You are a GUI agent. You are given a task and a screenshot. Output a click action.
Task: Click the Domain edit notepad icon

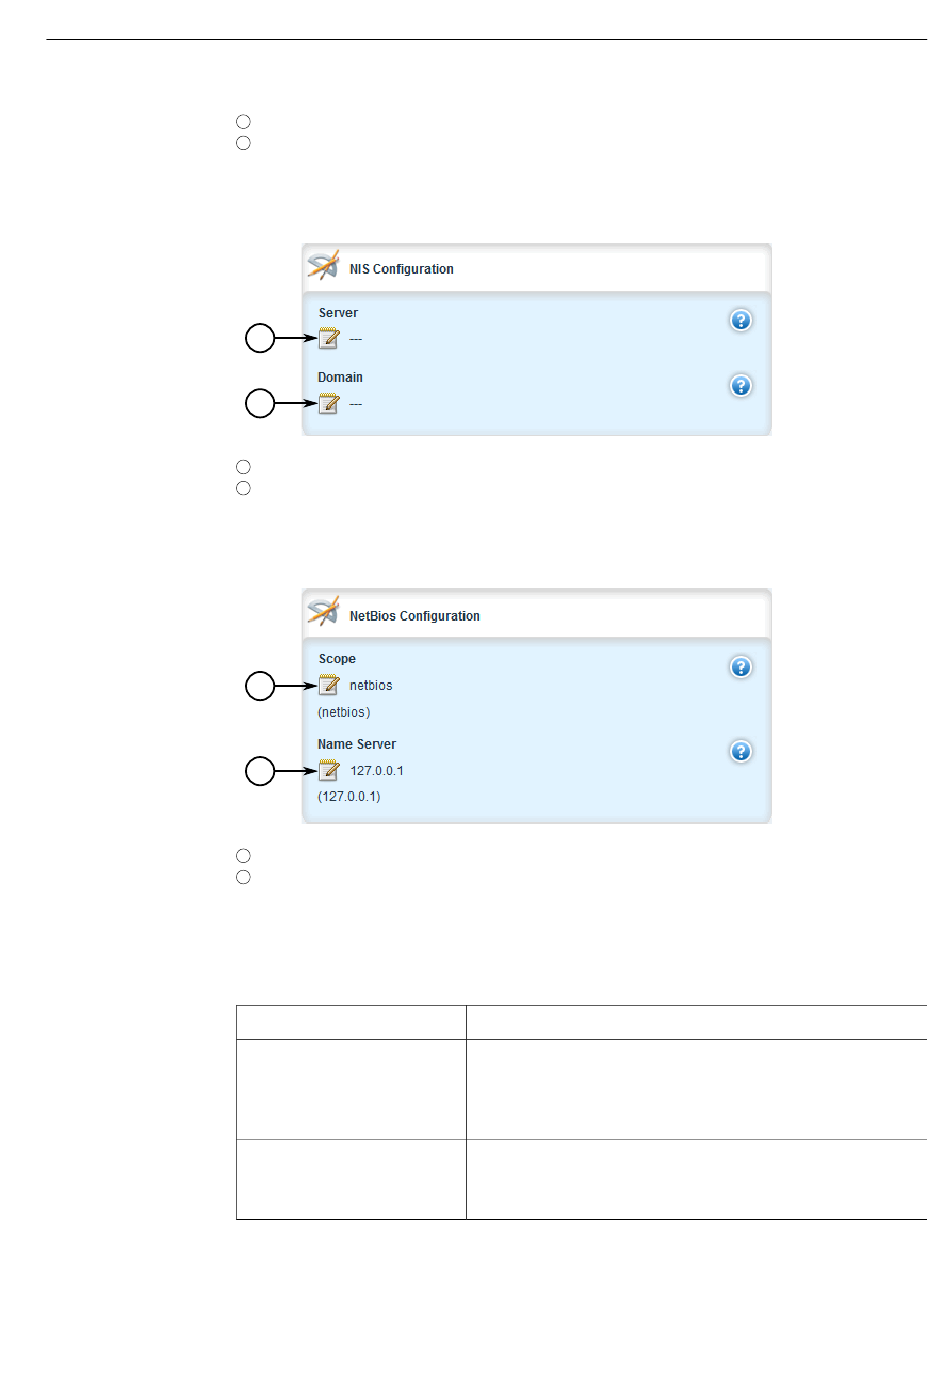pyautogui.click(x=329, y=404)
